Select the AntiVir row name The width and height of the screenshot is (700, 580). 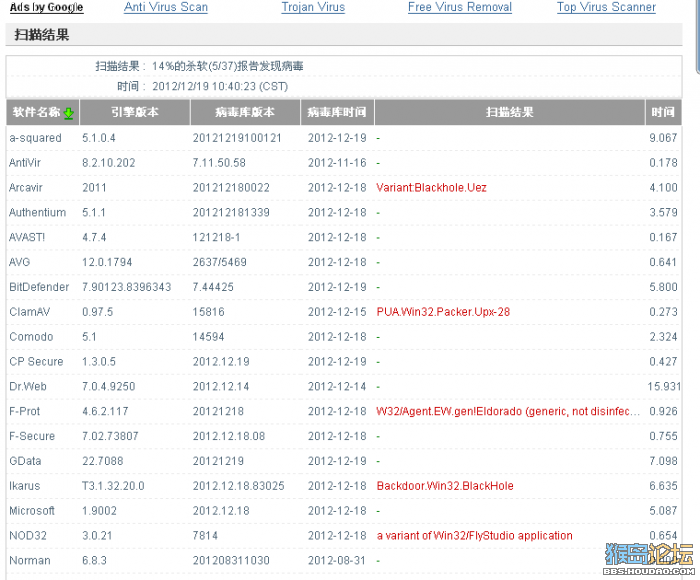click(25, 163)
